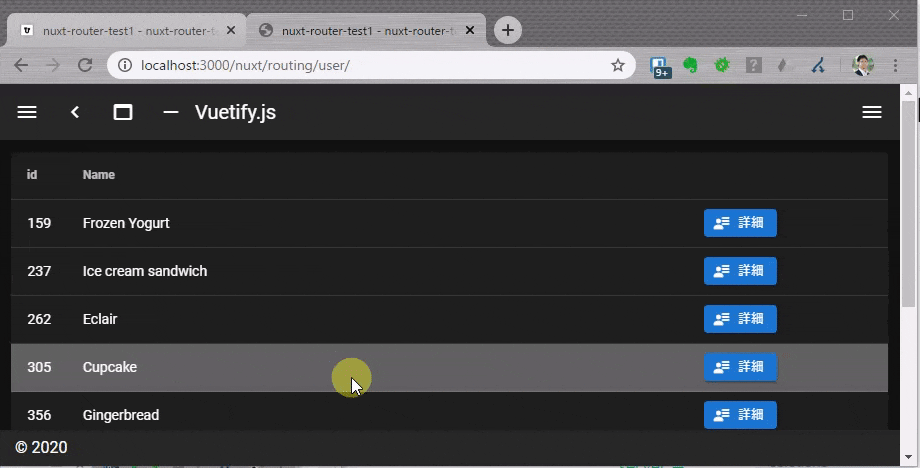Open the Chrome profile avatar
The height and width of the screenshot is (468, 920).
tap(863, 65)
